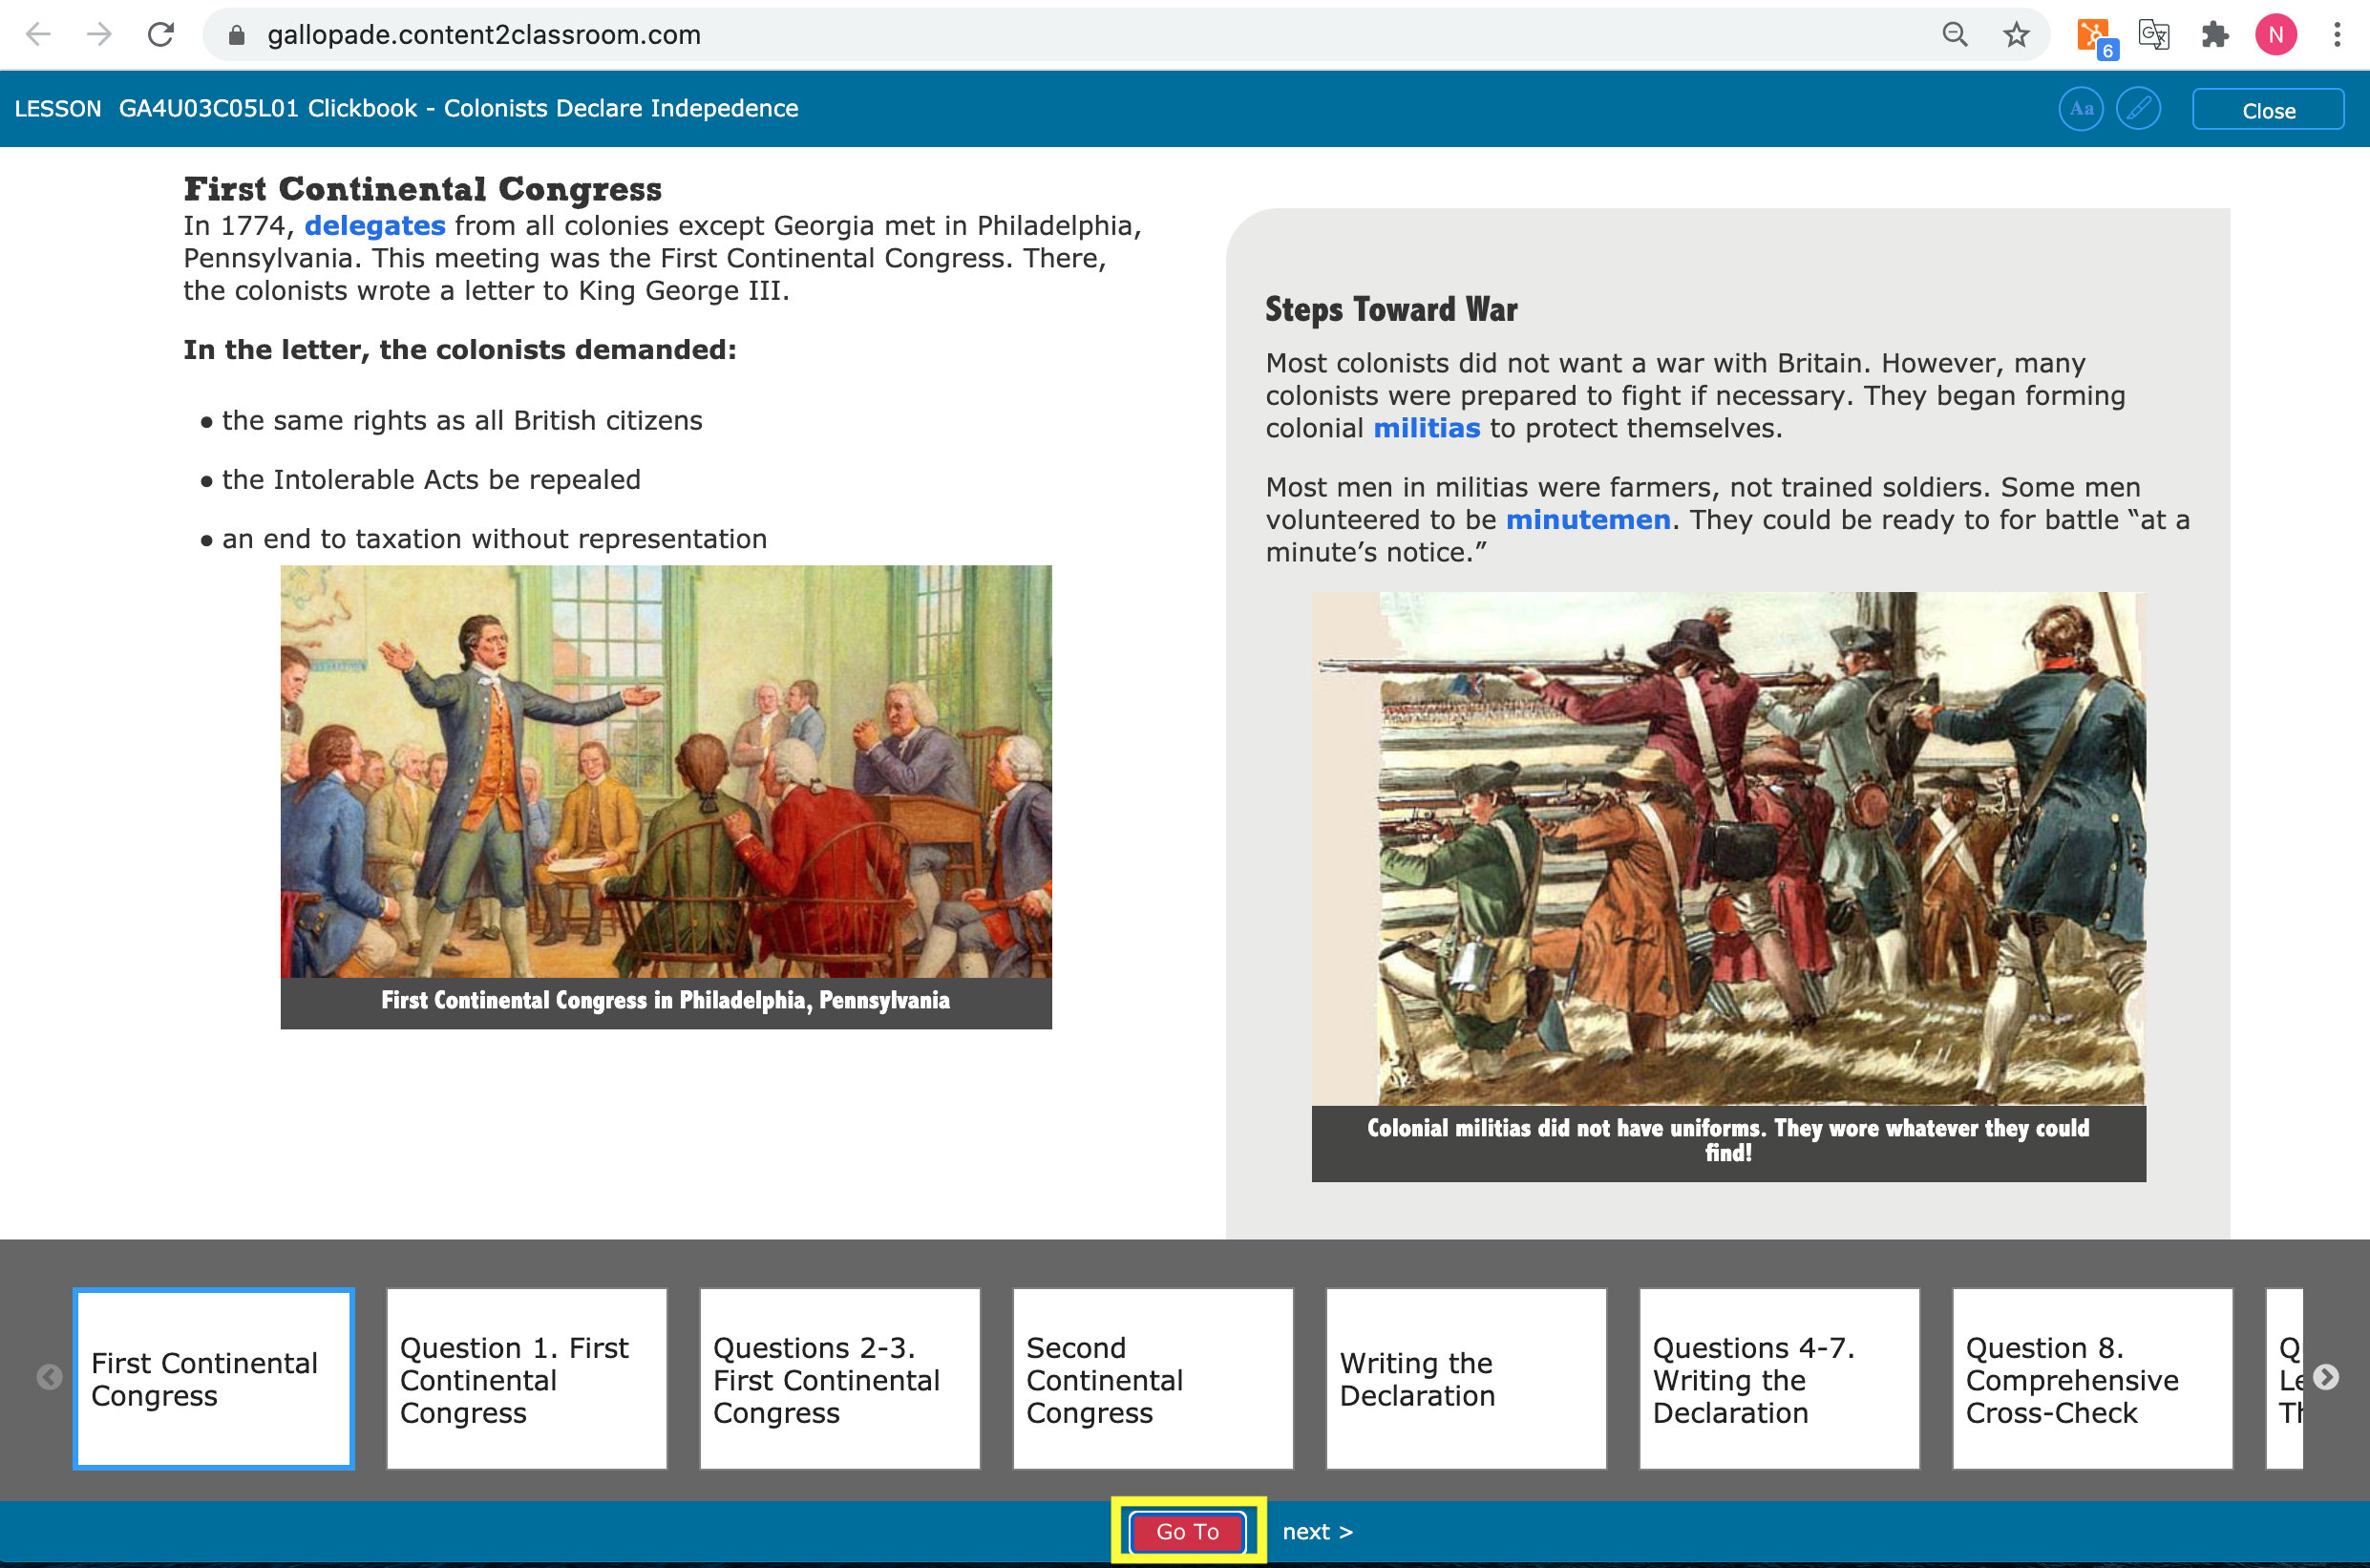
Task: Select Question 1. First Continental Congress card
Action: 527,1379
